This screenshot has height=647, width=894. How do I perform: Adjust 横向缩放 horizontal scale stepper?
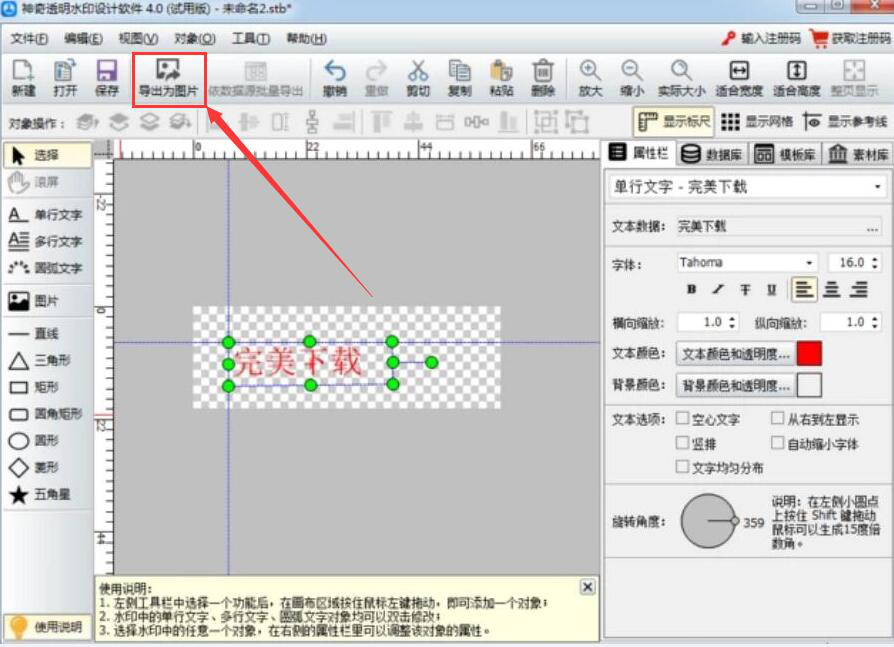click(x=733, y=322)
